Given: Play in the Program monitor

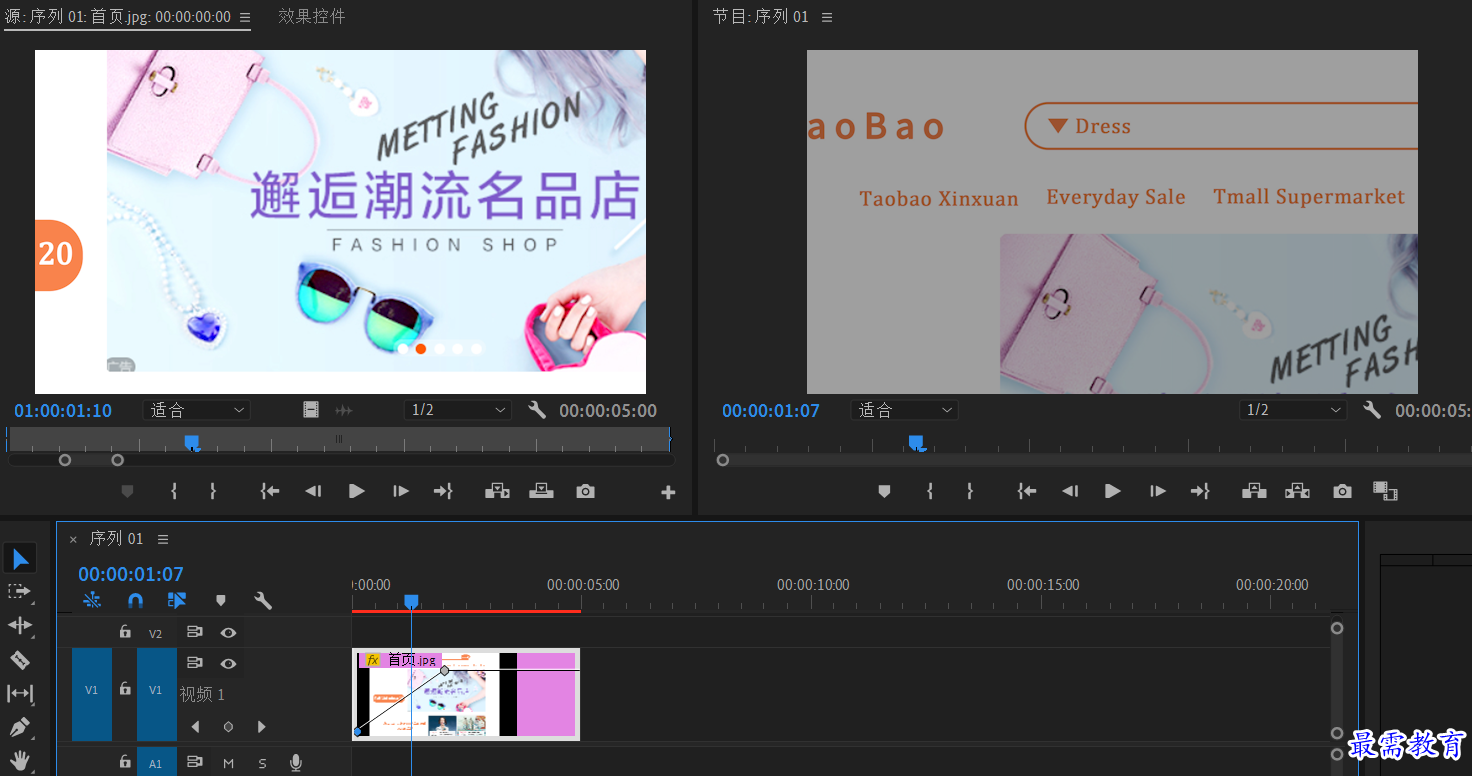Looking at the screenshot, I should [x=1112, y=491].
